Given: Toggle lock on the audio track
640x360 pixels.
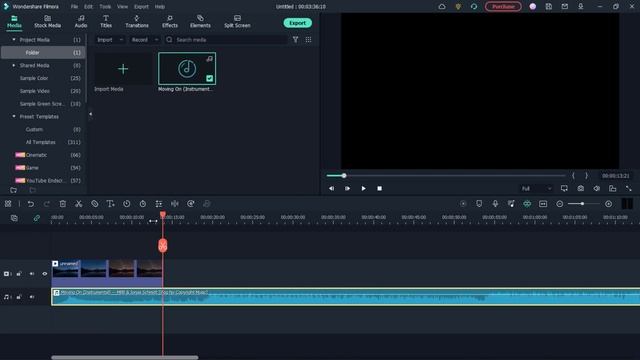Looking at the screenshot, I should point(19,297).
